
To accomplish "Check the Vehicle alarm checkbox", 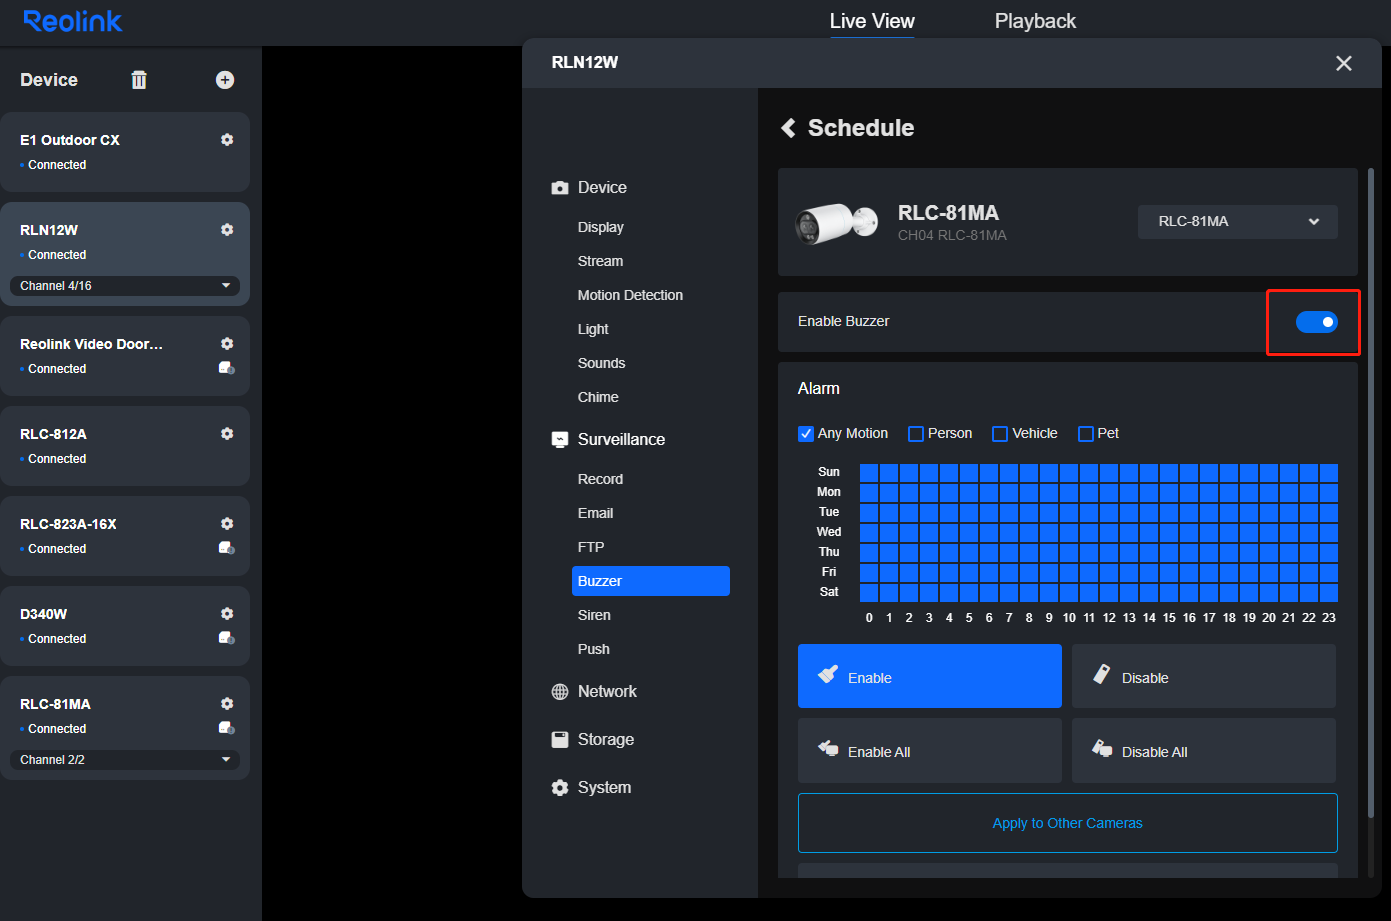I will pos(1000,434).
